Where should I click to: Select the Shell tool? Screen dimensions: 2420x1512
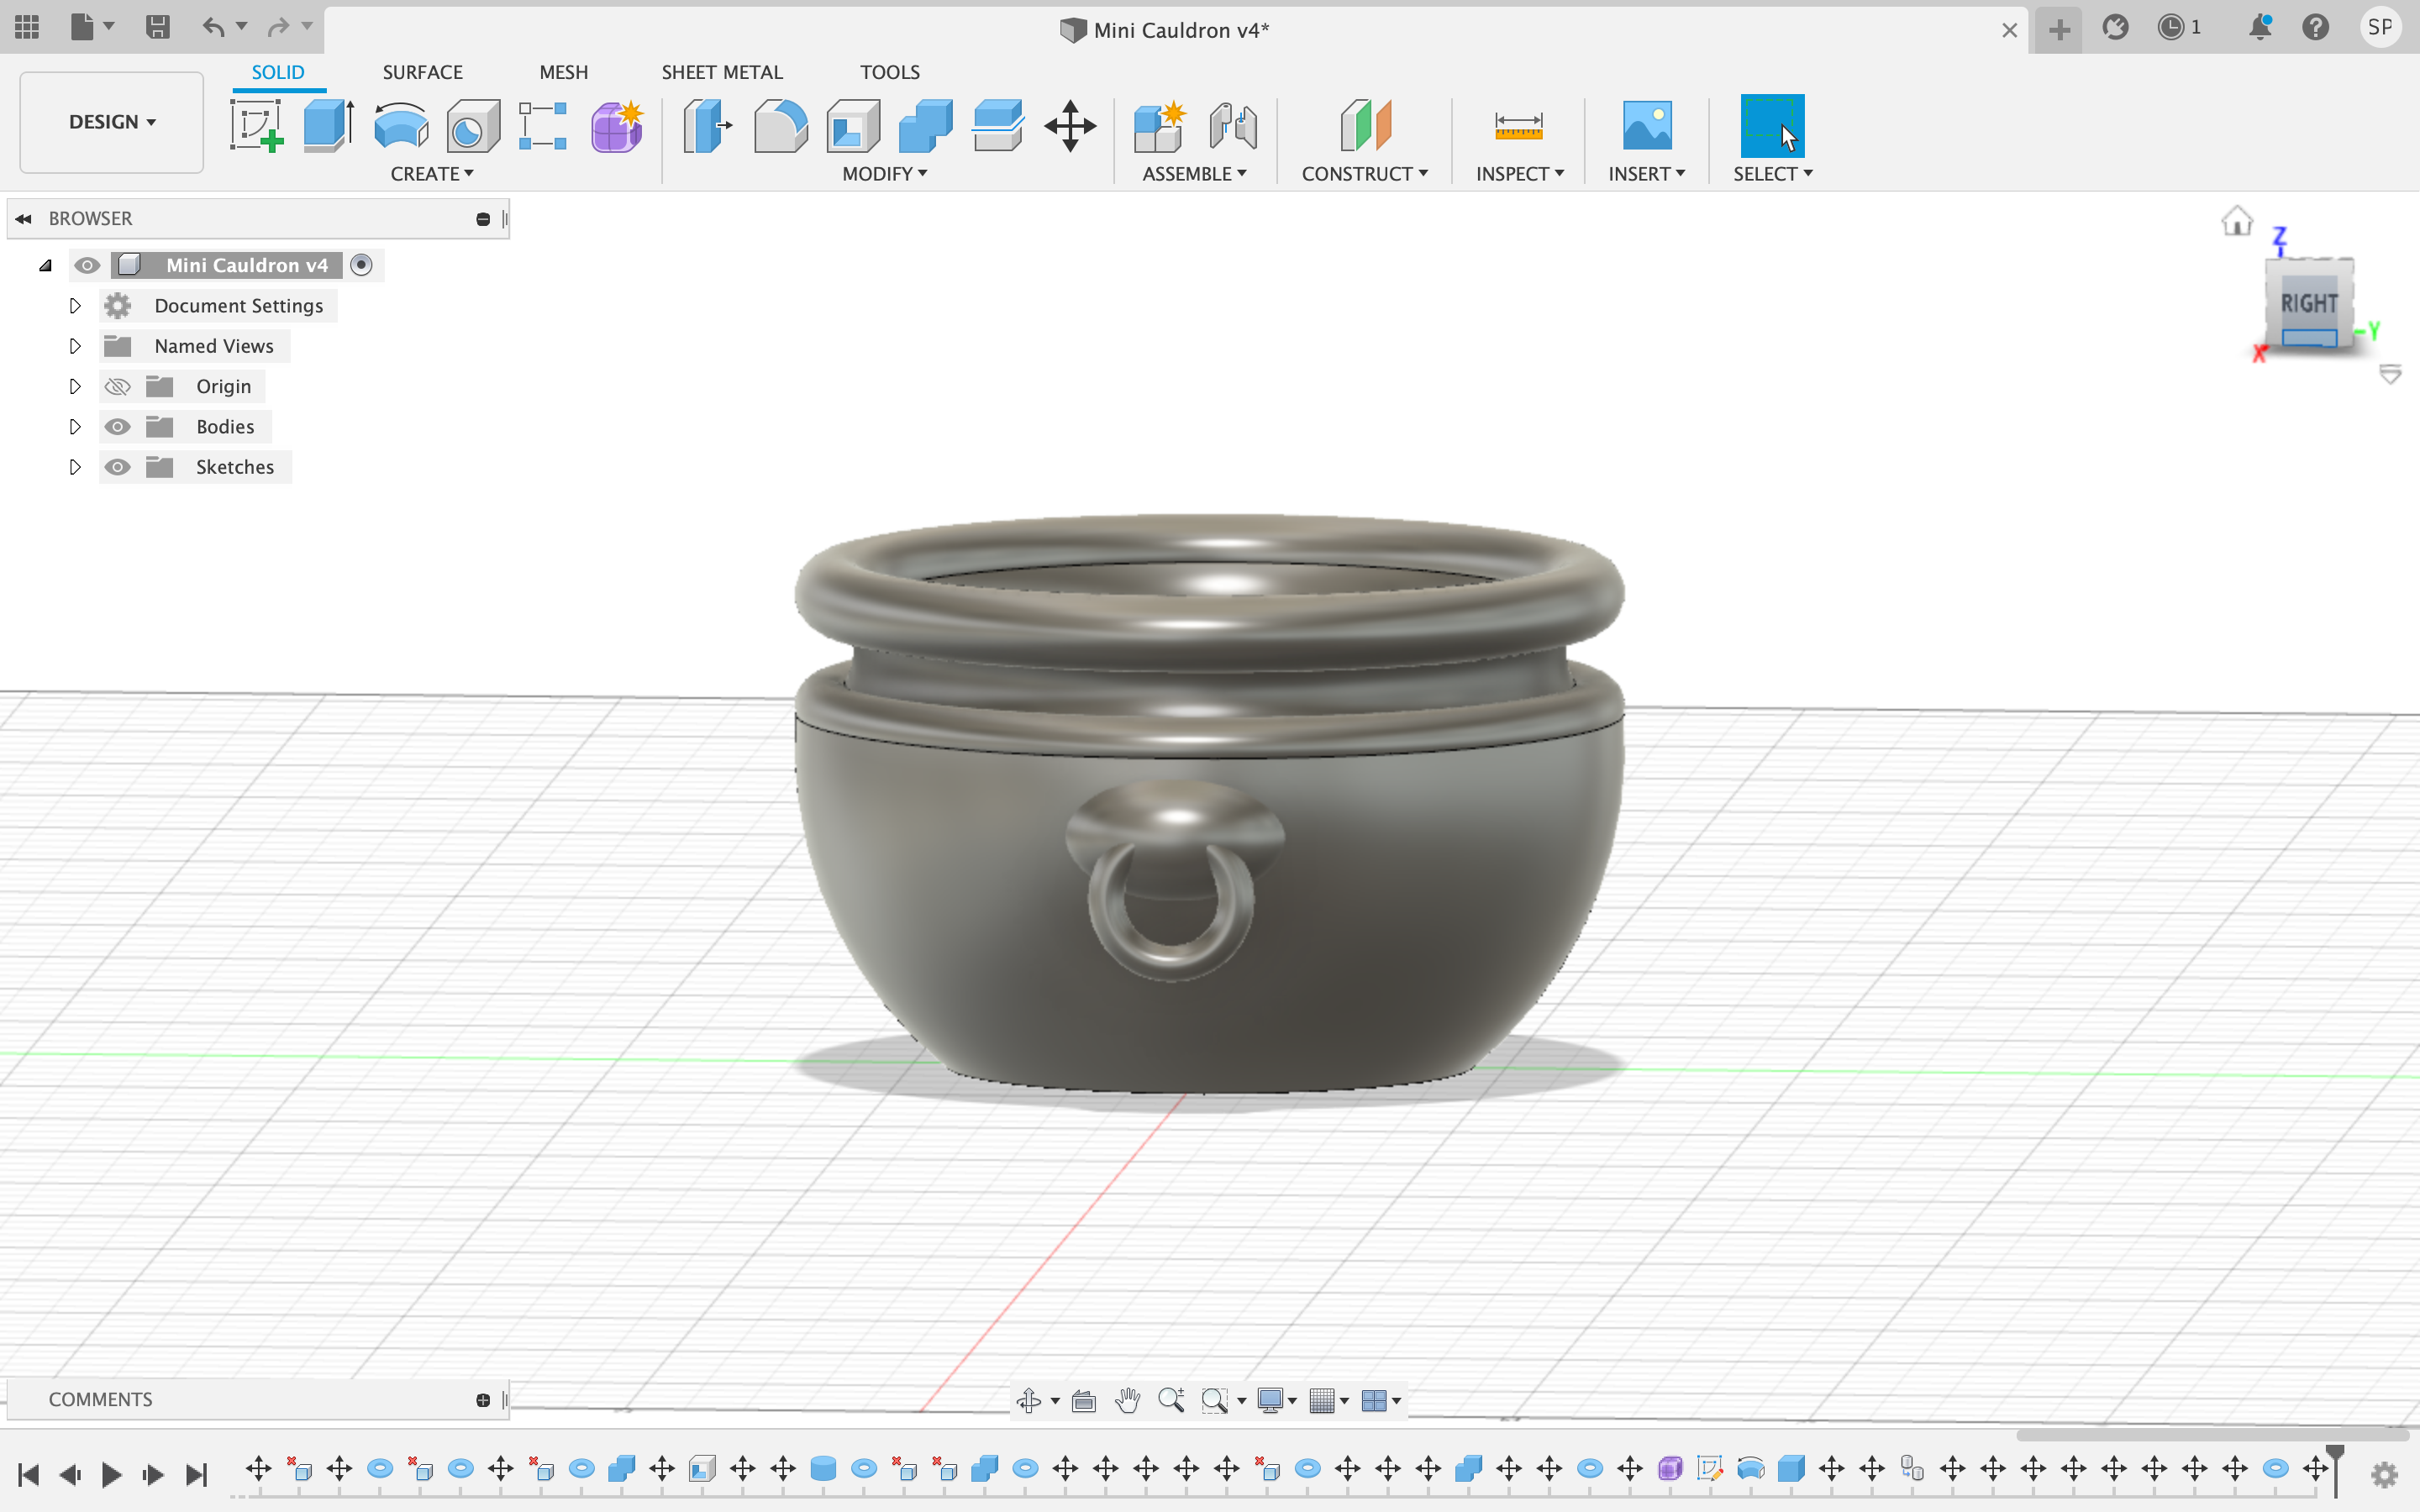pos(853,126)
